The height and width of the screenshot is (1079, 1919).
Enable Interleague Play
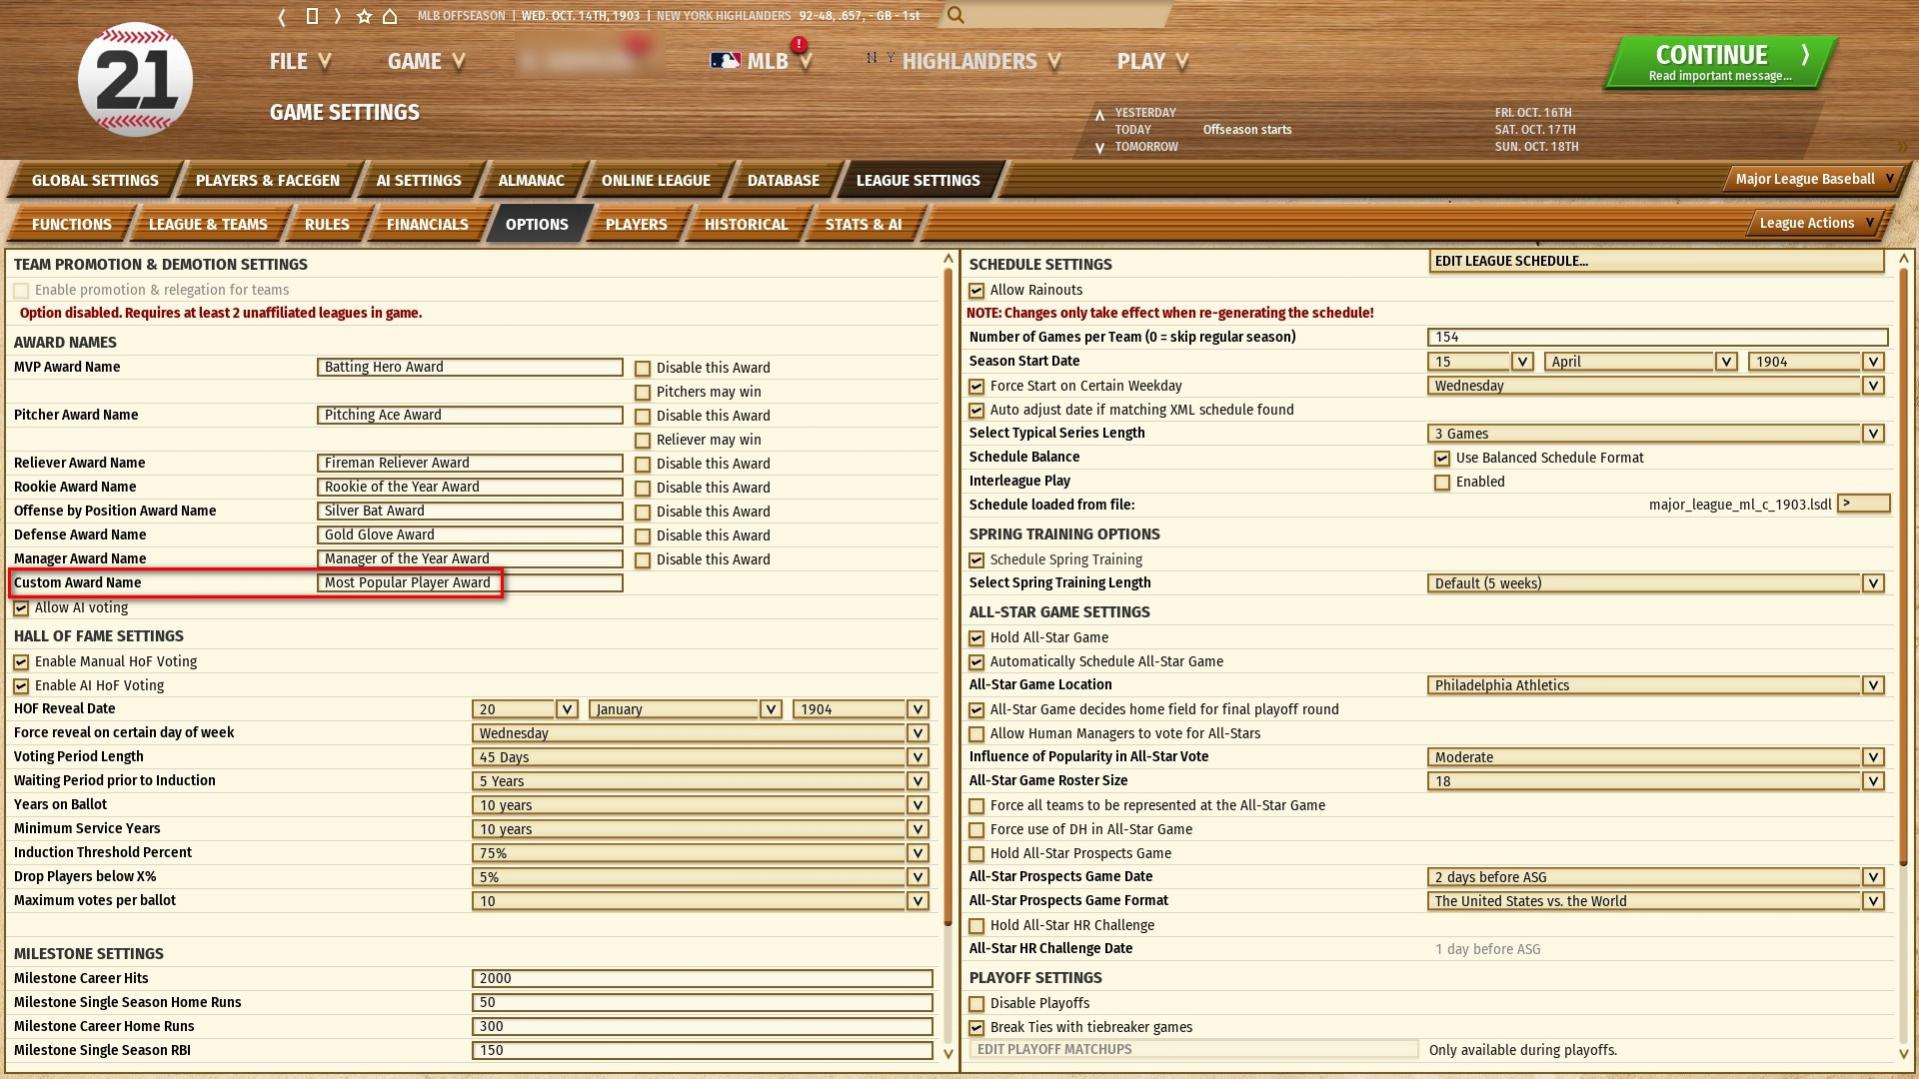point(1442,481)
